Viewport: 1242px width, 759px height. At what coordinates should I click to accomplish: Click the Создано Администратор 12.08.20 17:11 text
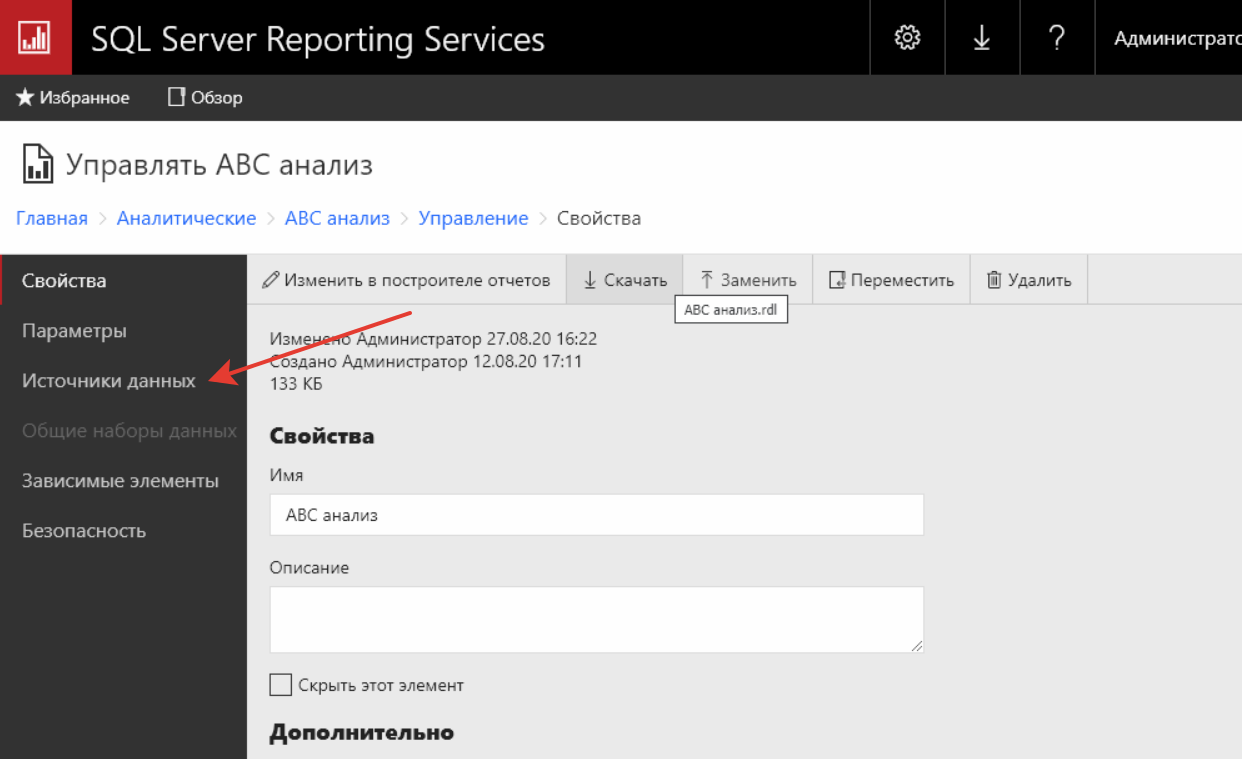coord(426,361)
